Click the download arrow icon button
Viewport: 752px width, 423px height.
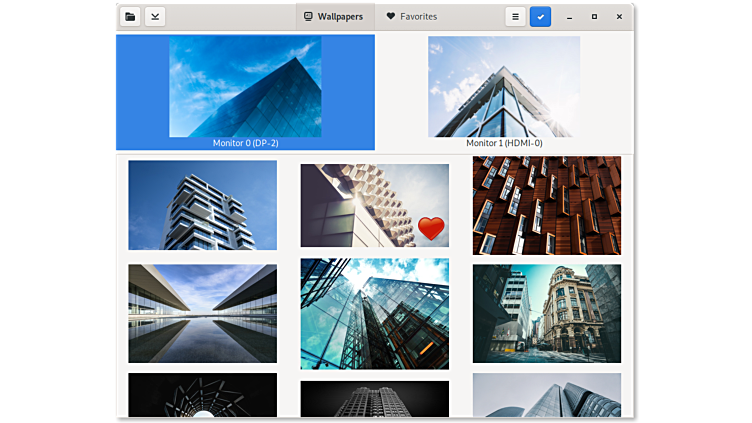point(155,17)
